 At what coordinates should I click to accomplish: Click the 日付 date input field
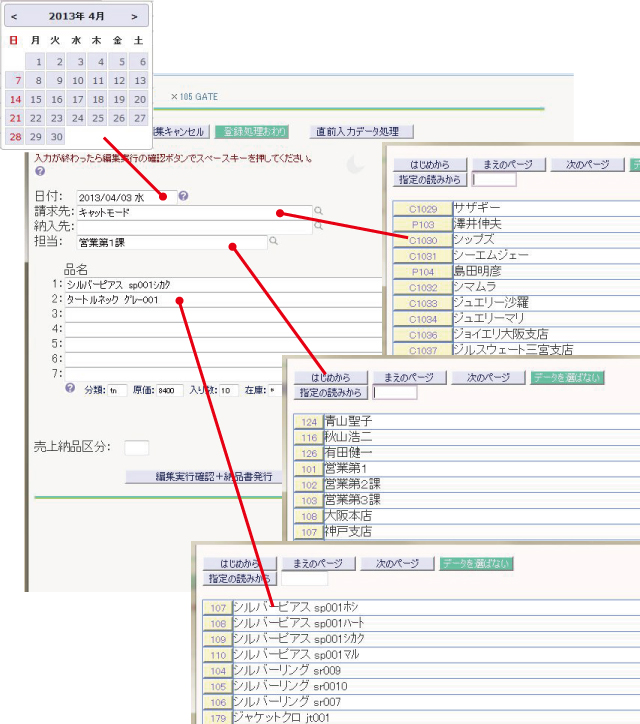point(125,197)
